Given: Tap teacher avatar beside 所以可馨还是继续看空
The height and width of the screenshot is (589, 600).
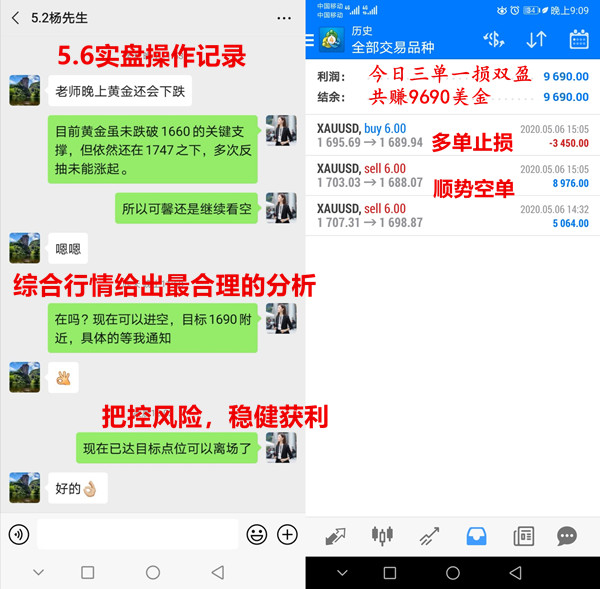Looking at the screenshot, I should tap(281, 208).
